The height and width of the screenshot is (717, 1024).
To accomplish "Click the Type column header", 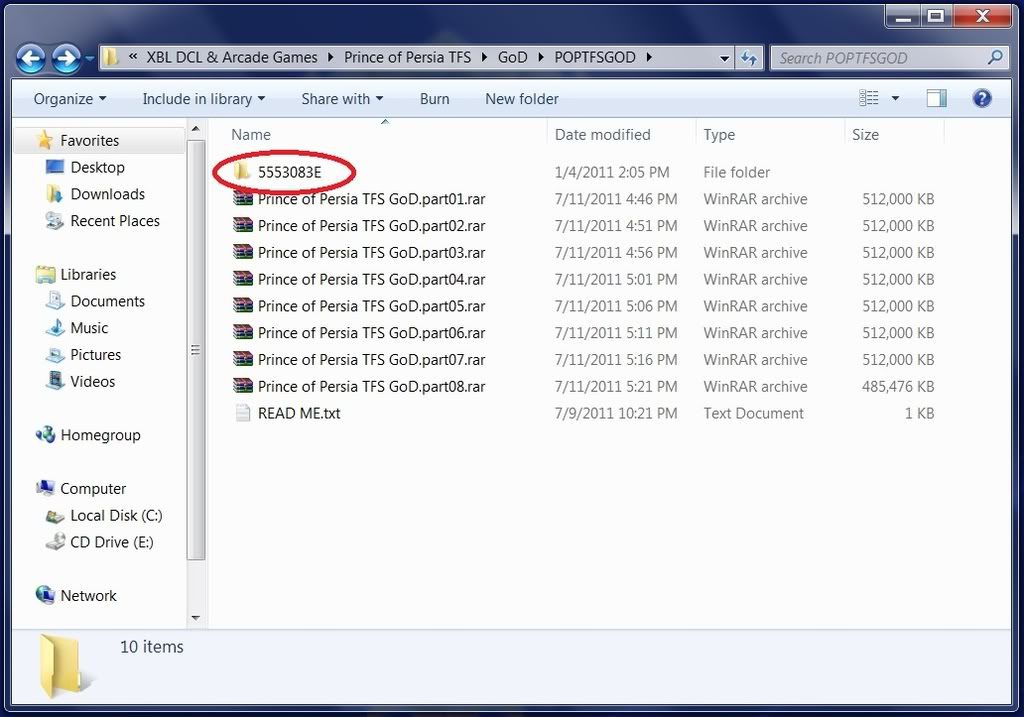I will [719, 135].
